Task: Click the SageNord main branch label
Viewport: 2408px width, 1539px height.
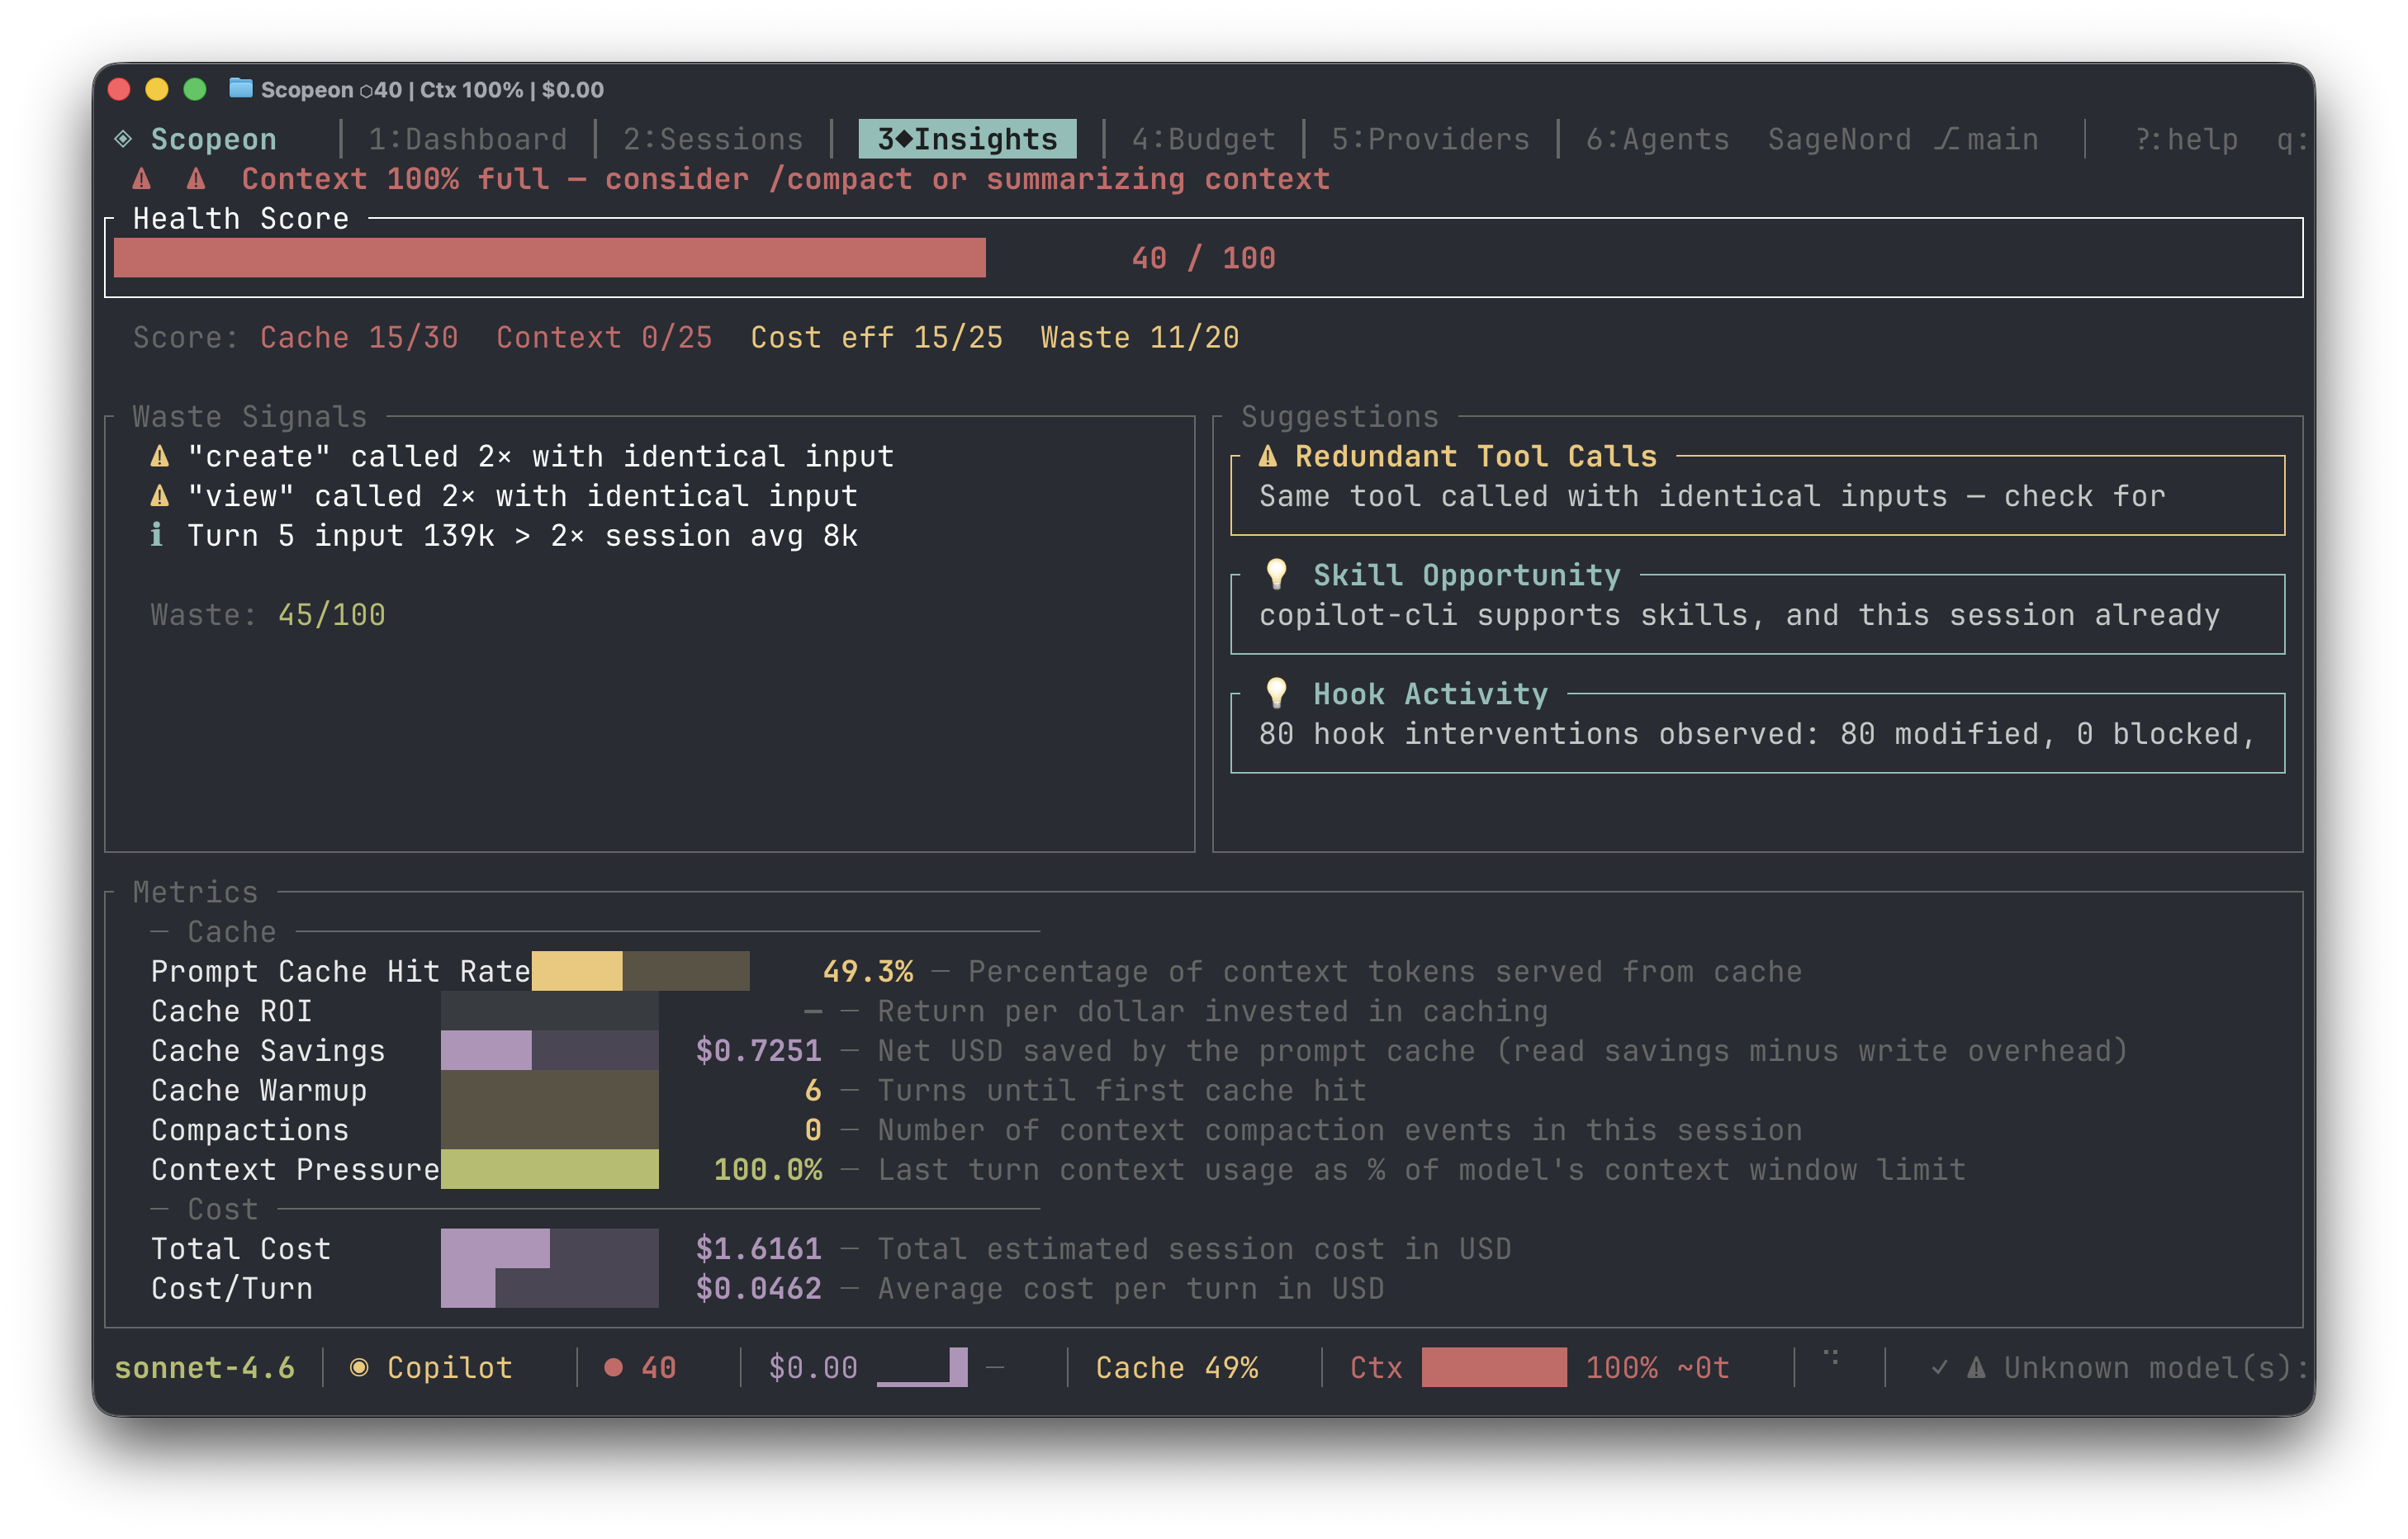Action: pyautogui.click(x=1902, y=139)
